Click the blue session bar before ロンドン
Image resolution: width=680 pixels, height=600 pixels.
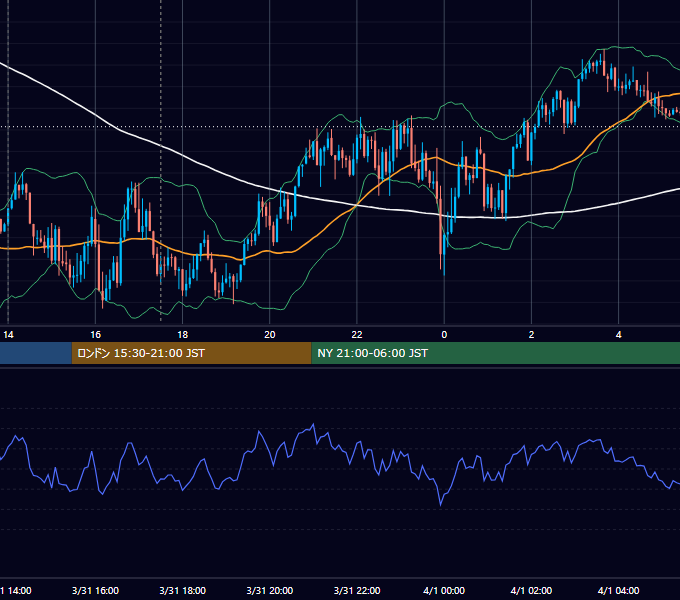[x=36, y=353]
